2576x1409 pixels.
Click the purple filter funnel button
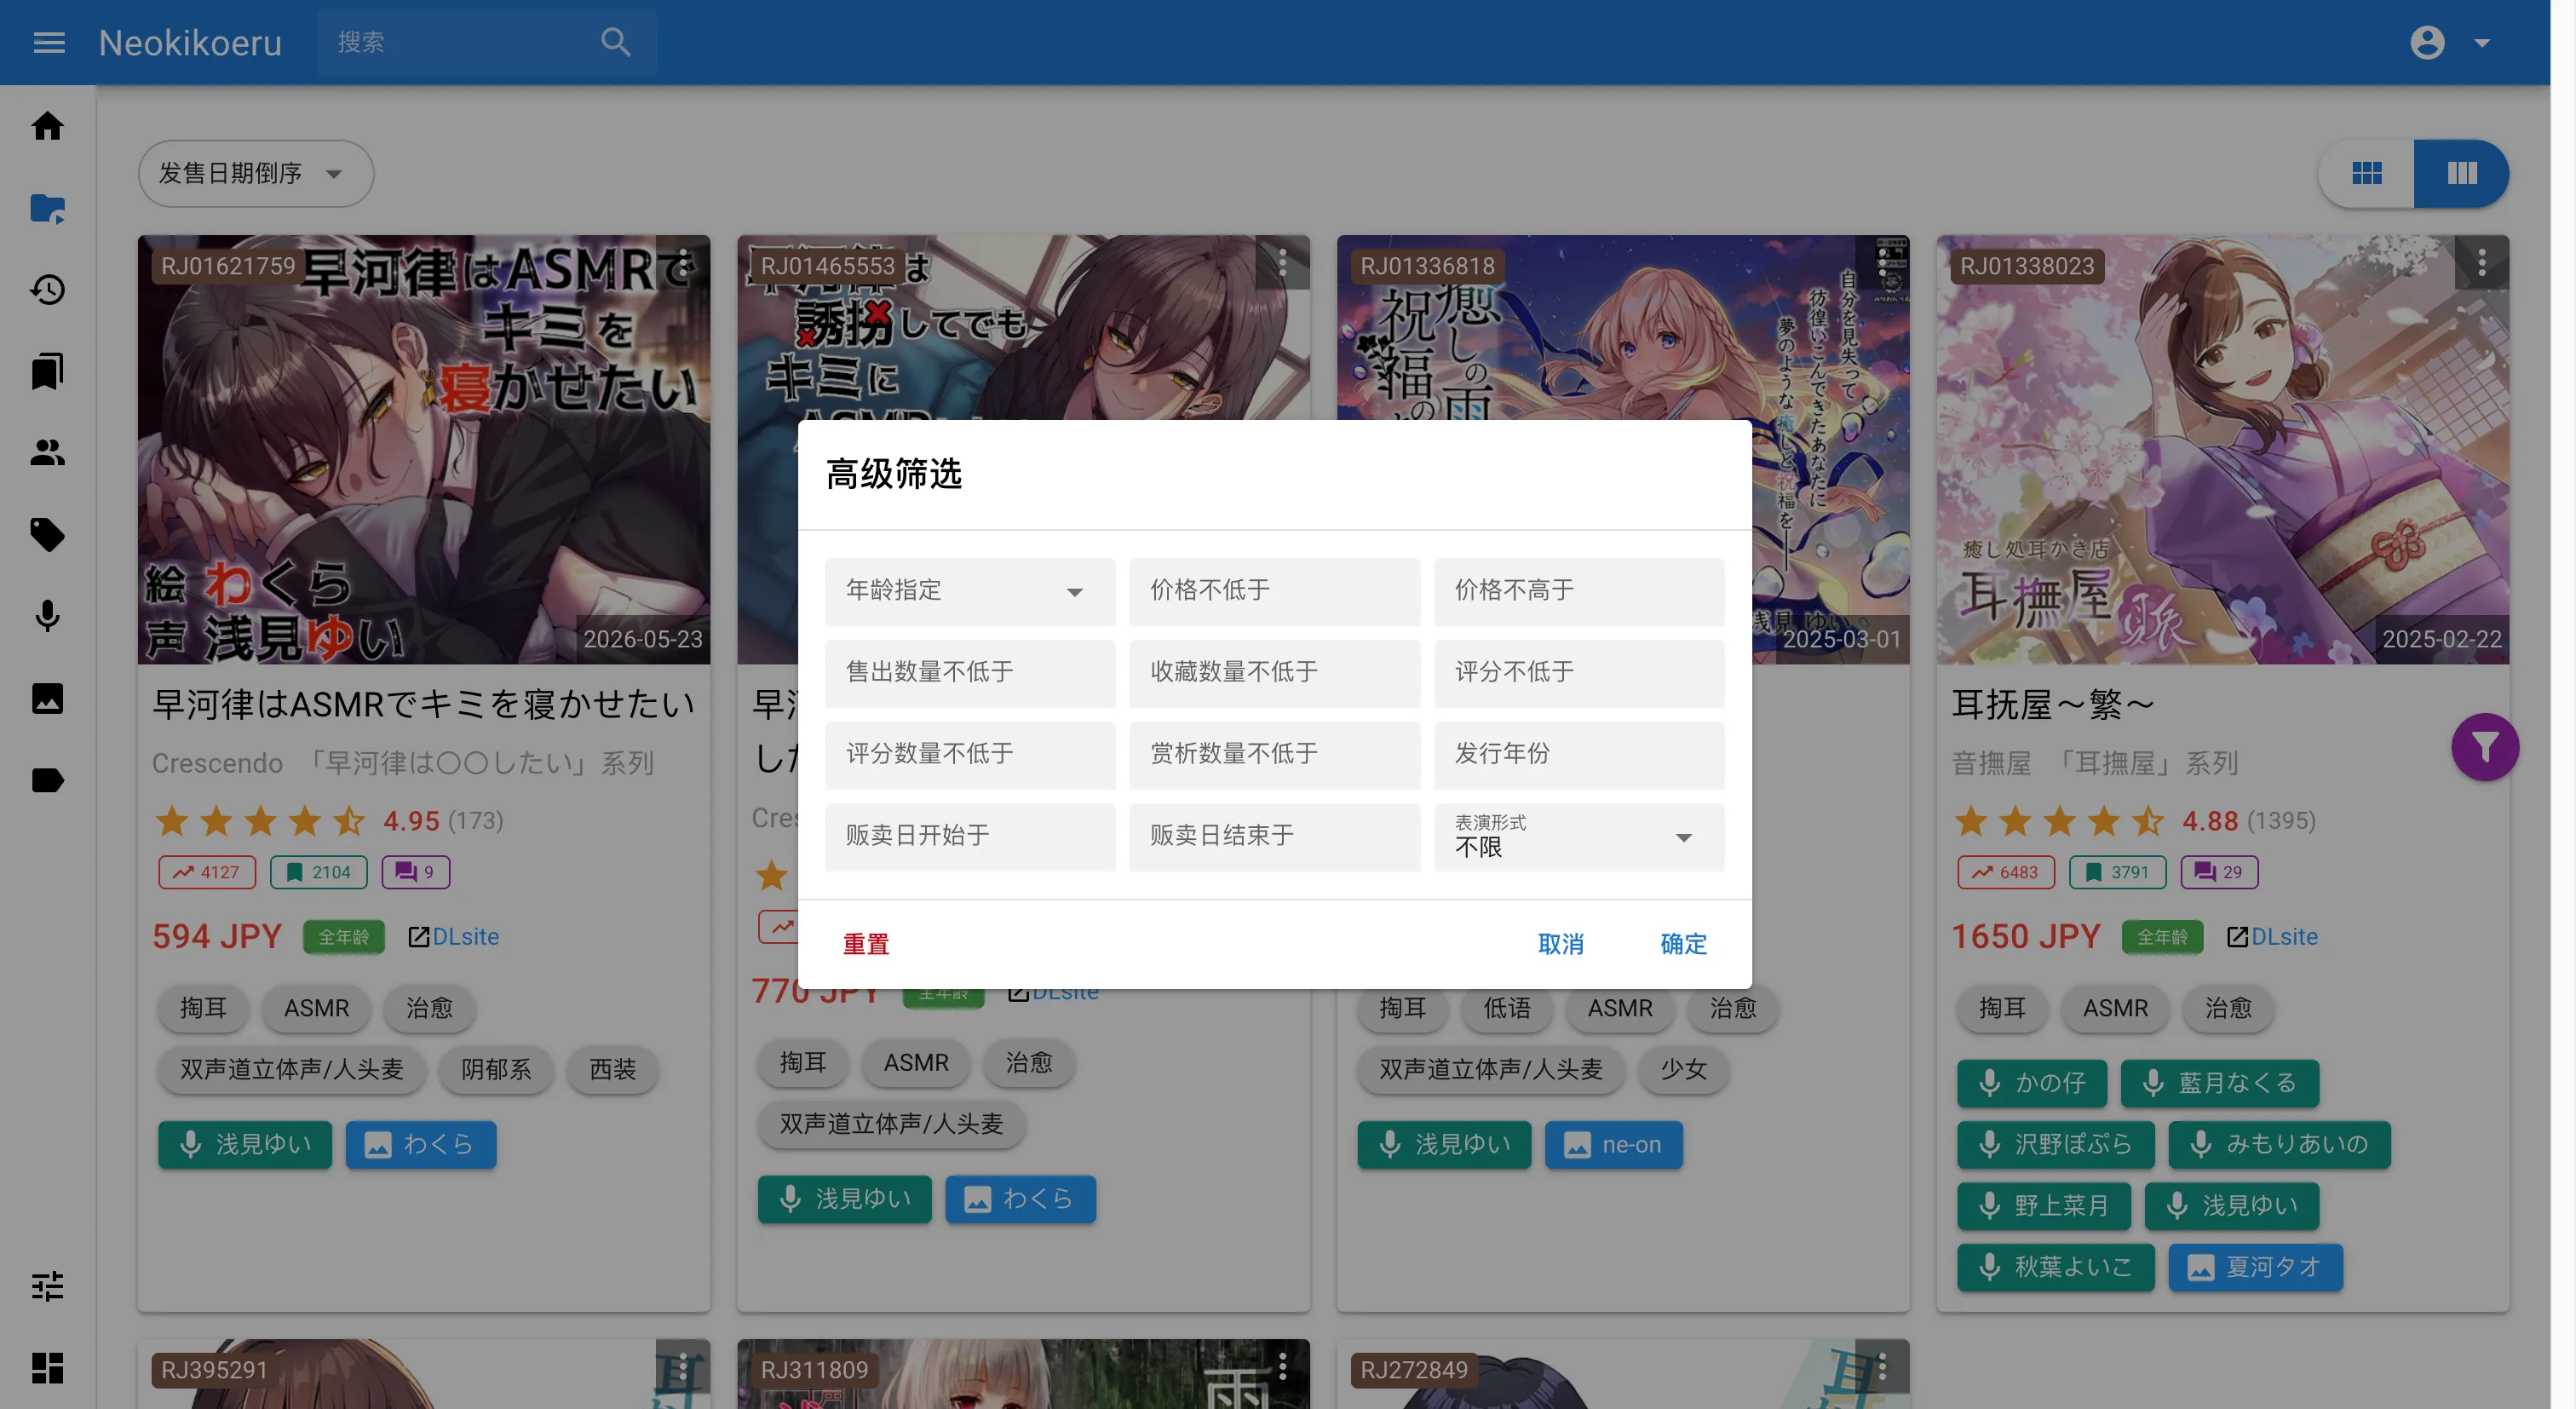pos(2484,747)
